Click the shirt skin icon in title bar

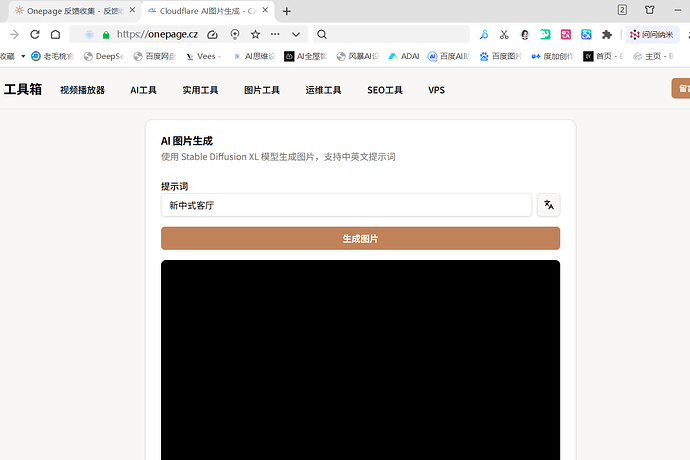coord(650,10)
